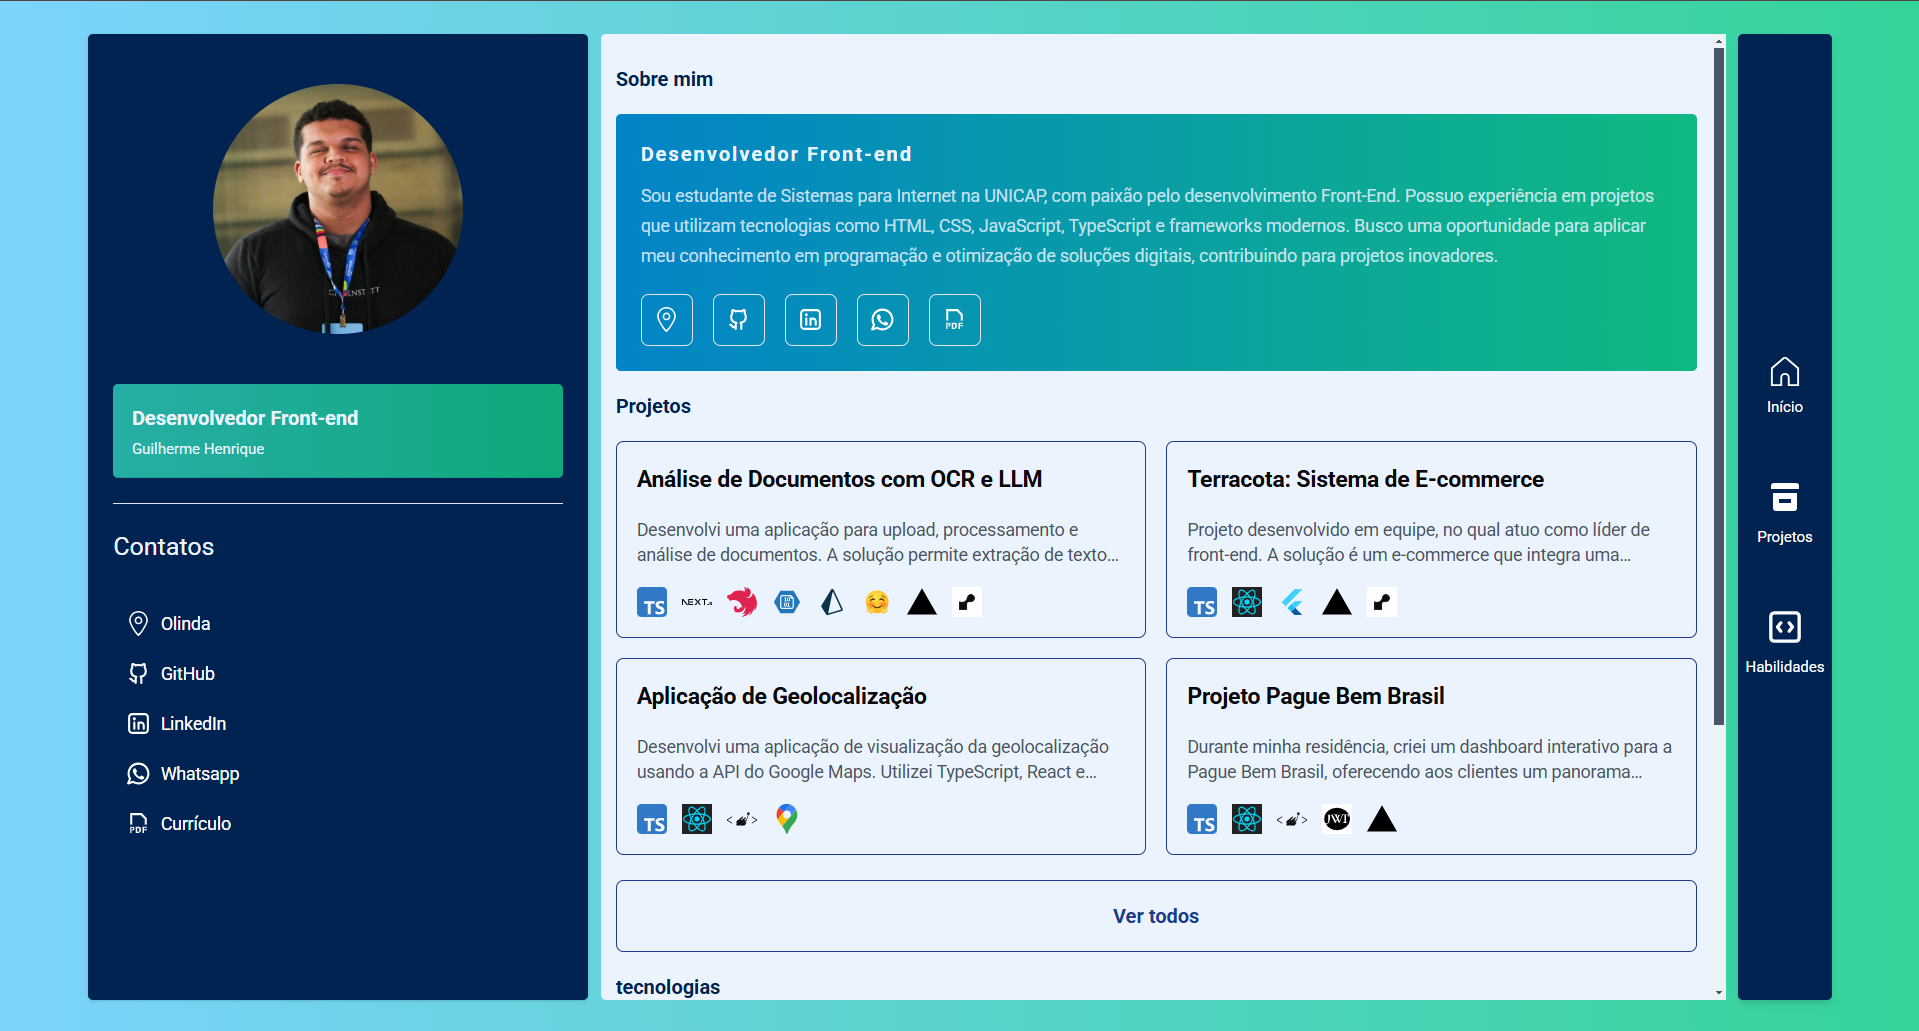Open the GitHub contact link in sidebar

pyautogui.click(x=187, y=674)
